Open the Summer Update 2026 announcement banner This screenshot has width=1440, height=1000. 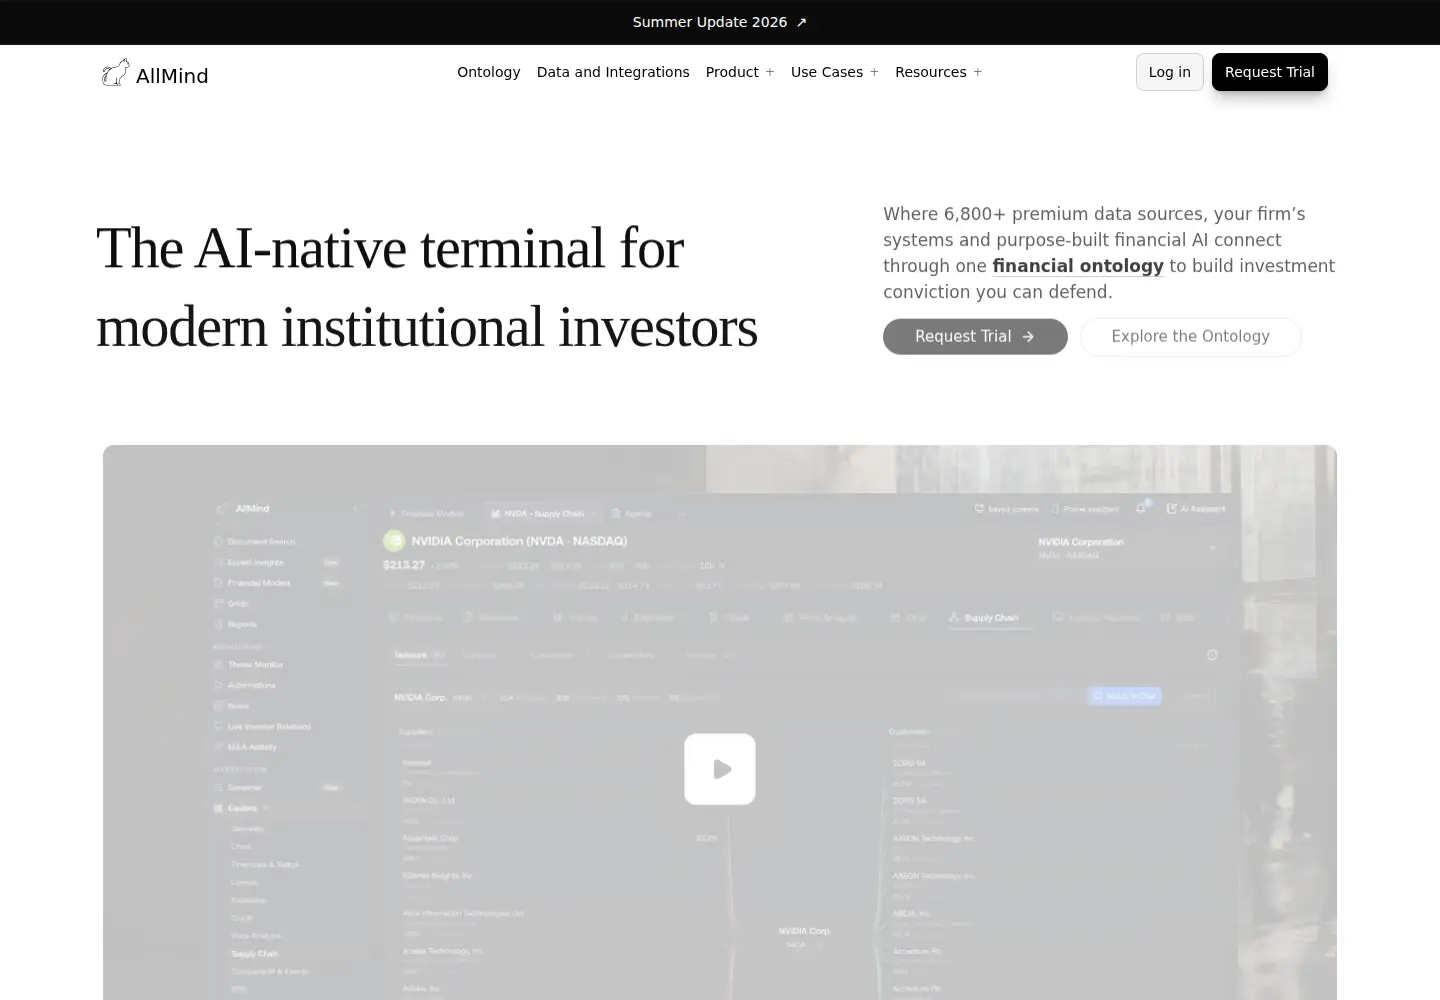[719, 22]
